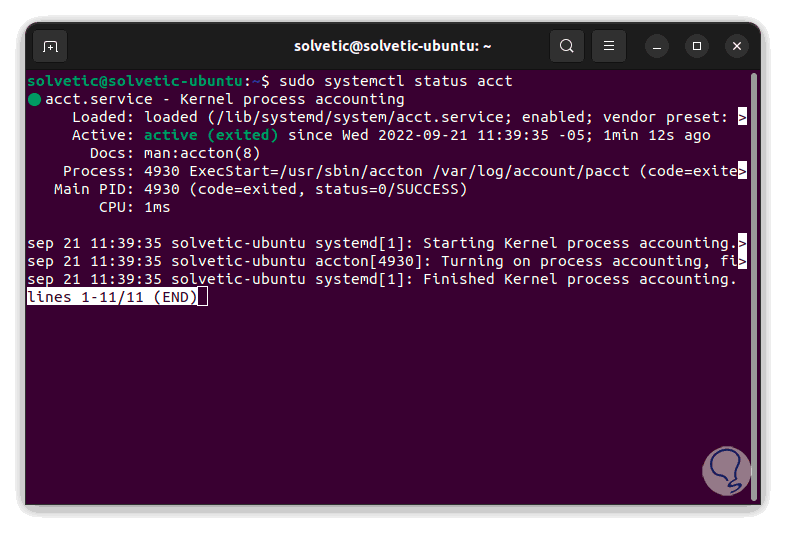This screenshot has width=786, height=533.
Task: Open a new terminal tab
Action: (50, 46)
